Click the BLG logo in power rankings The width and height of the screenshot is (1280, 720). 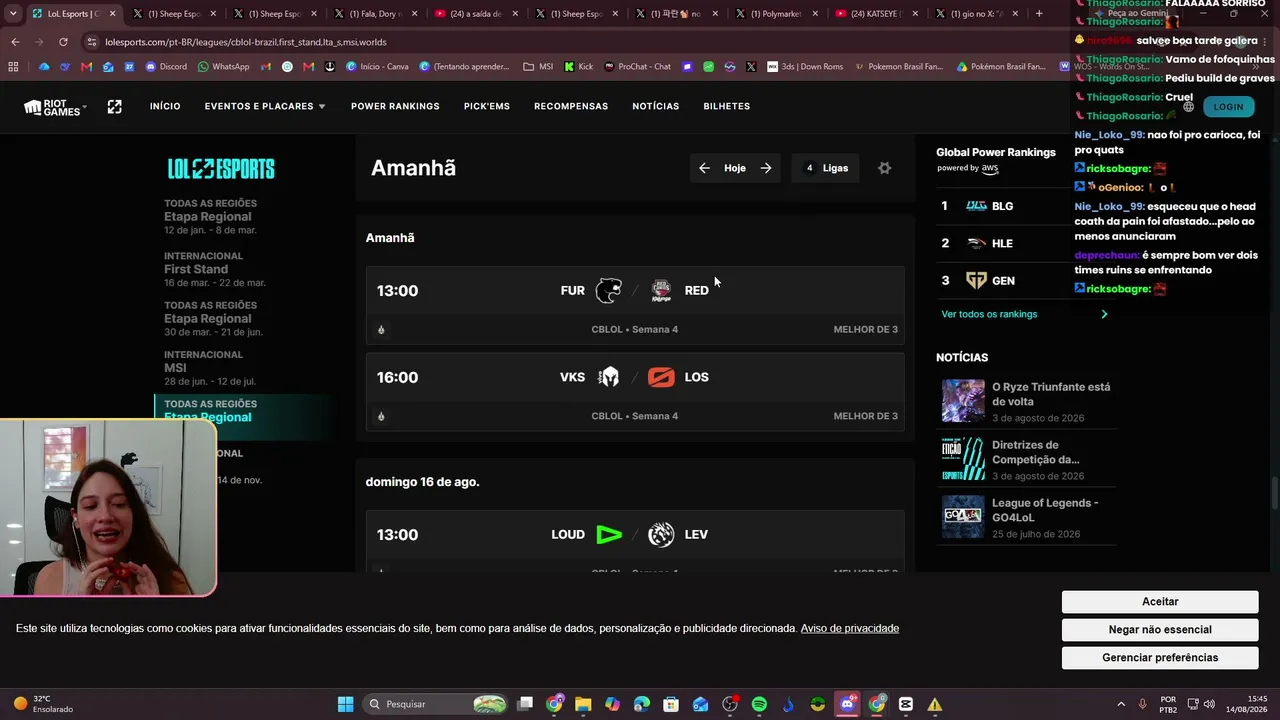point(976,206)
